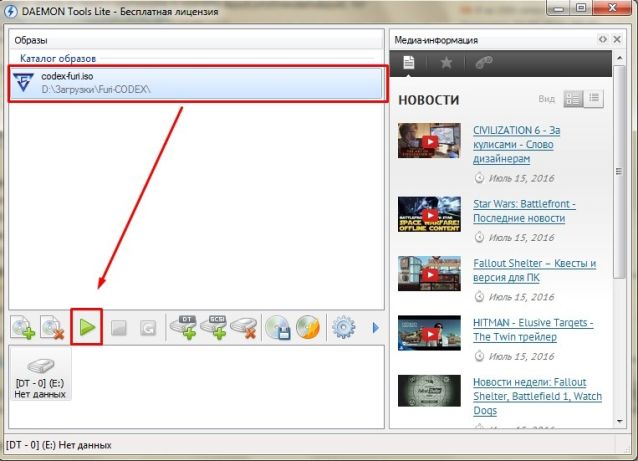The height and width of the screenshot is (461, 638).
Task: Switch news to the compact list view
Action: coord(594,99)
